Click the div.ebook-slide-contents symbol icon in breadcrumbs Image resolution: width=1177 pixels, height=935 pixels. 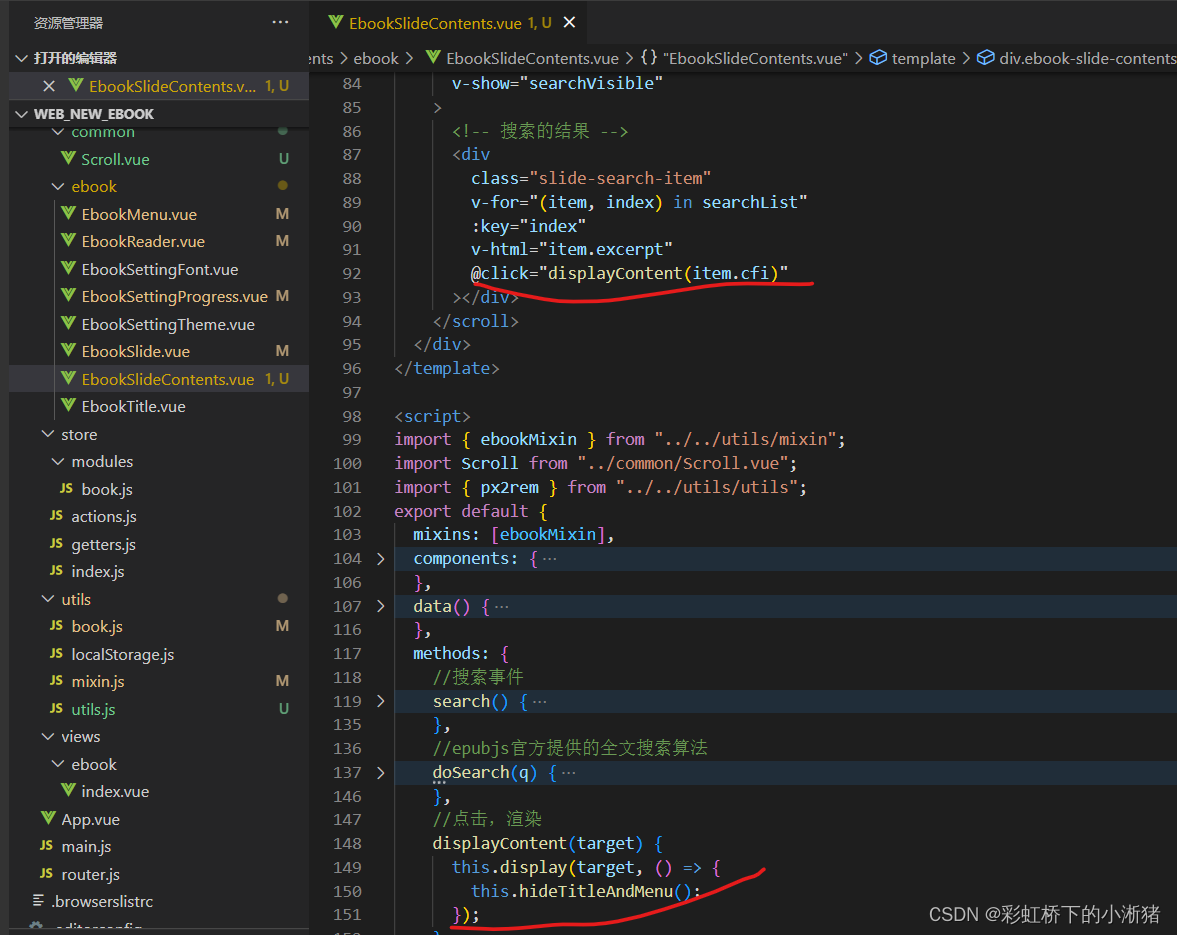point(986,58)
